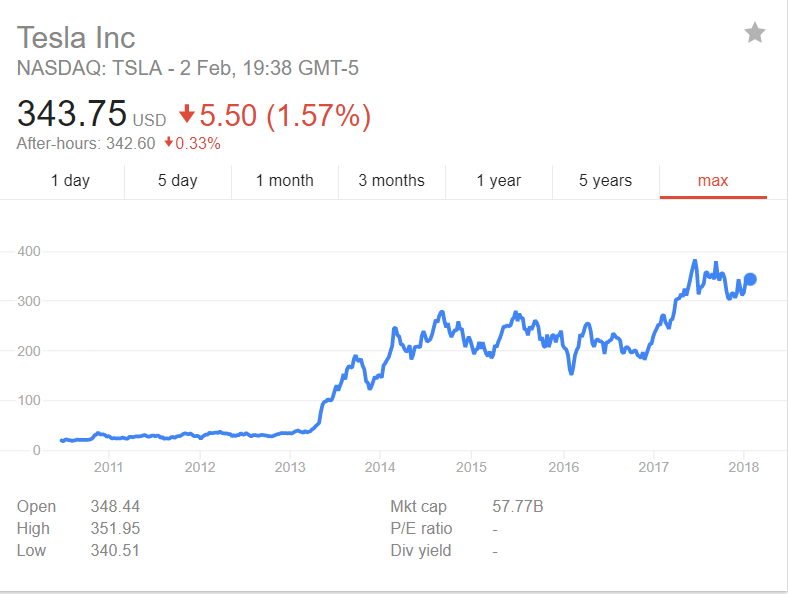Viewport: 788px width, 594px height.
Task: Click the NASDAQ: TSLA ticker text
Action: [x=89, y=68]
